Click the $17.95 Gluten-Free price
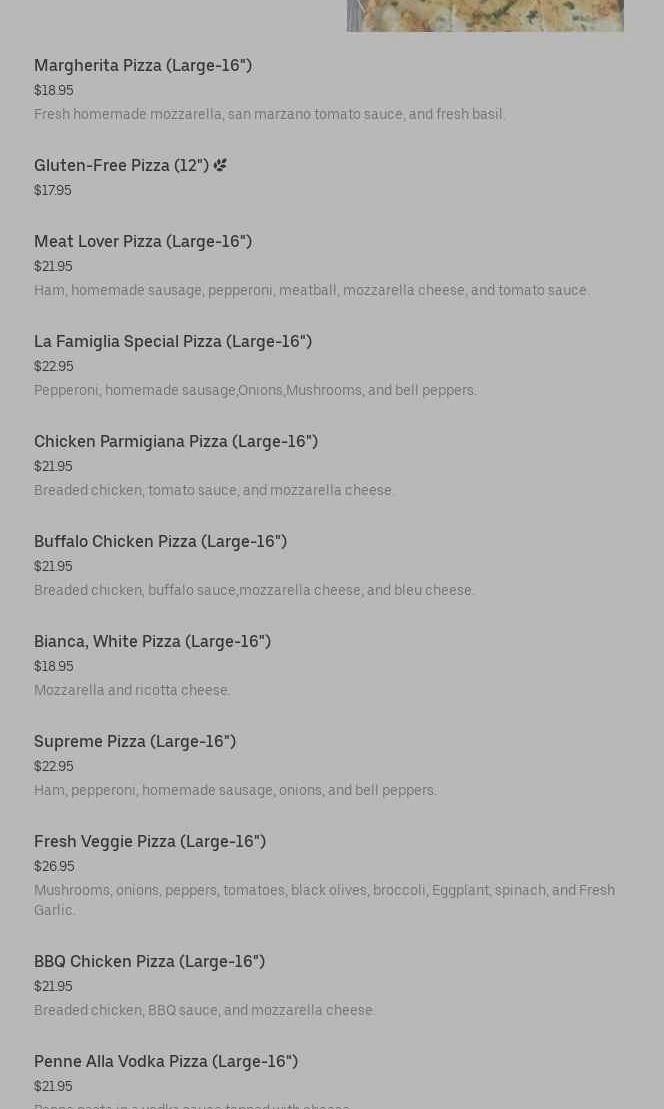The height and width of the screenshot is (1109, 664). click(53, 191)
